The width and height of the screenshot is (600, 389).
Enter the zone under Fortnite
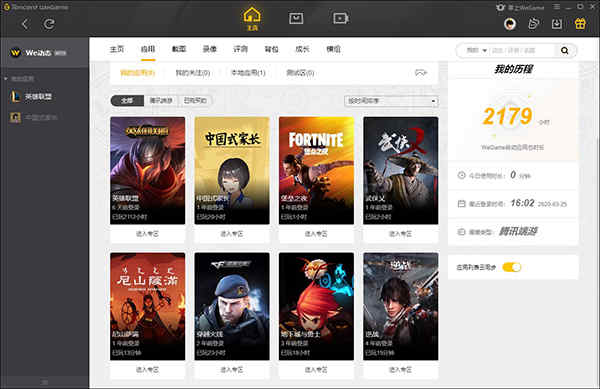tap(316, 234)
